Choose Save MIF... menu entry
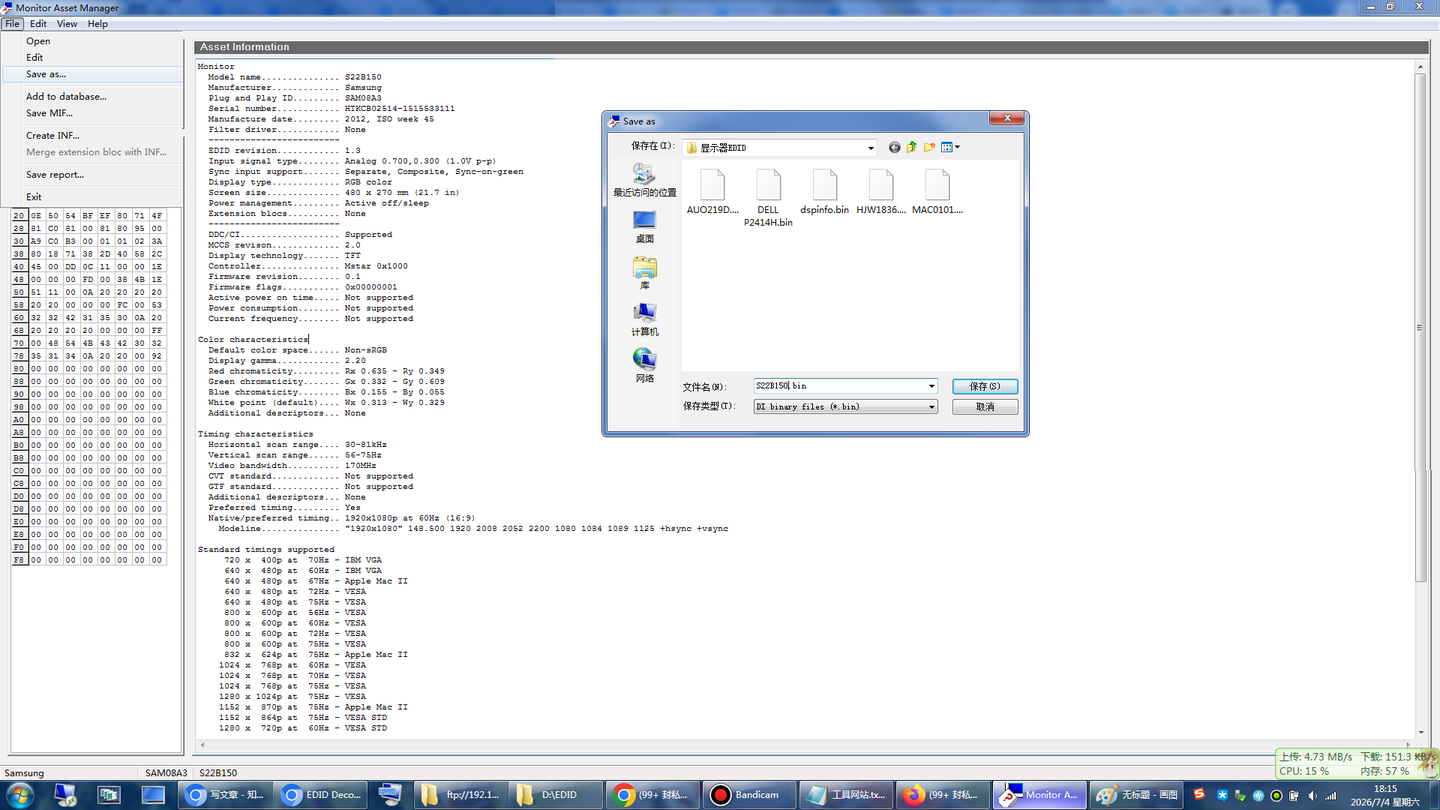The width and height of the screenshot is (1440, 810). click(94, 113)
